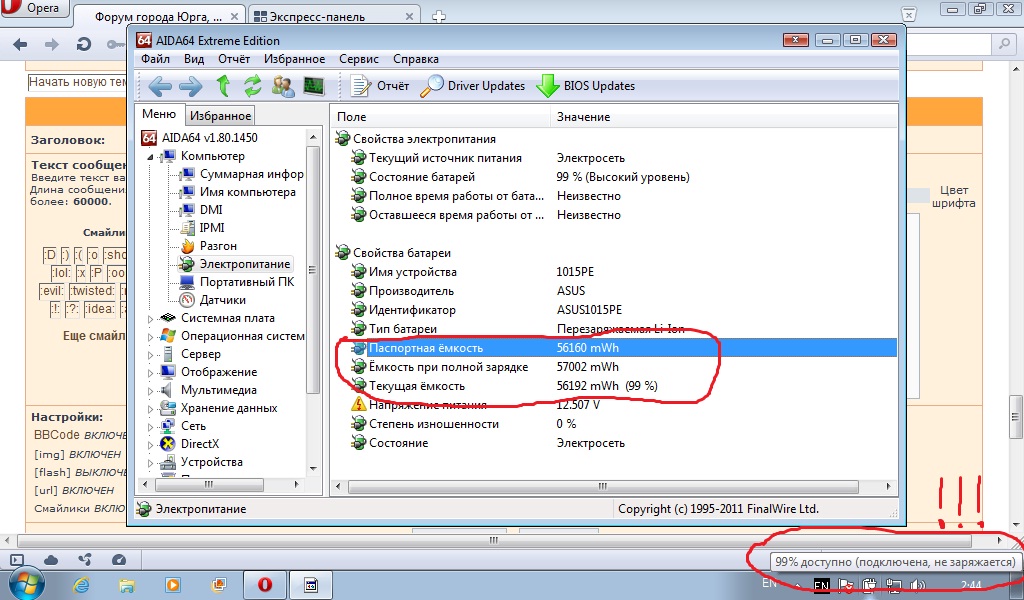
Task: Select the Разгон flame item in tree
Action: pos(217,246)
